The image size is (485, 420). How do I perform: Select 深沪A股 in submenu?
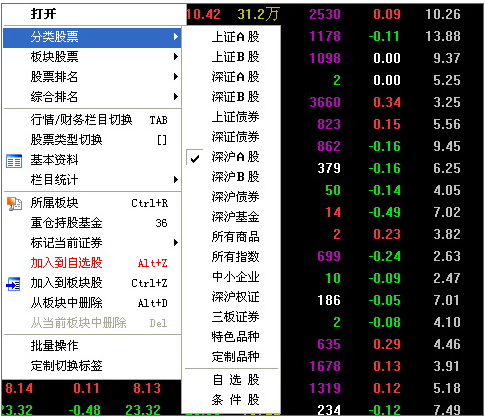231,157
